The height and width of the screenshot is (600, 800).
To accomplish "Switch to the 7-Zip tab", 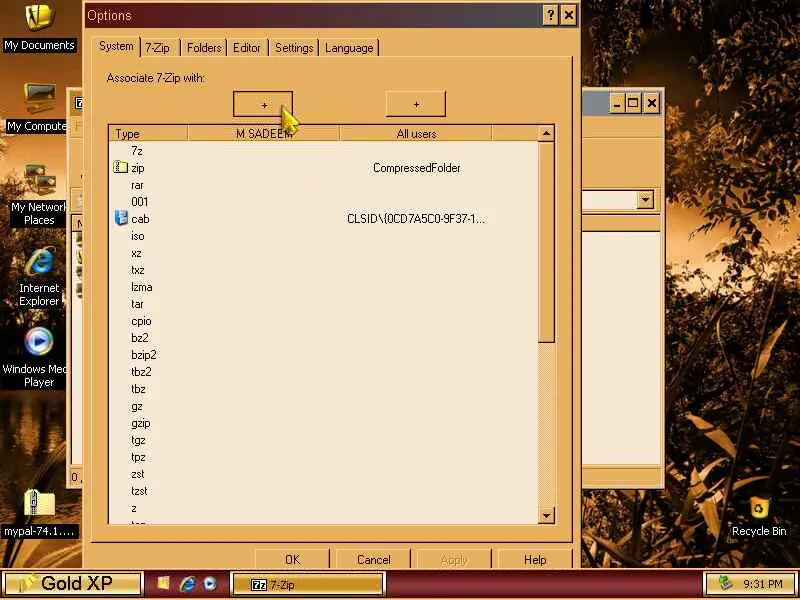I will pos(157,48).
